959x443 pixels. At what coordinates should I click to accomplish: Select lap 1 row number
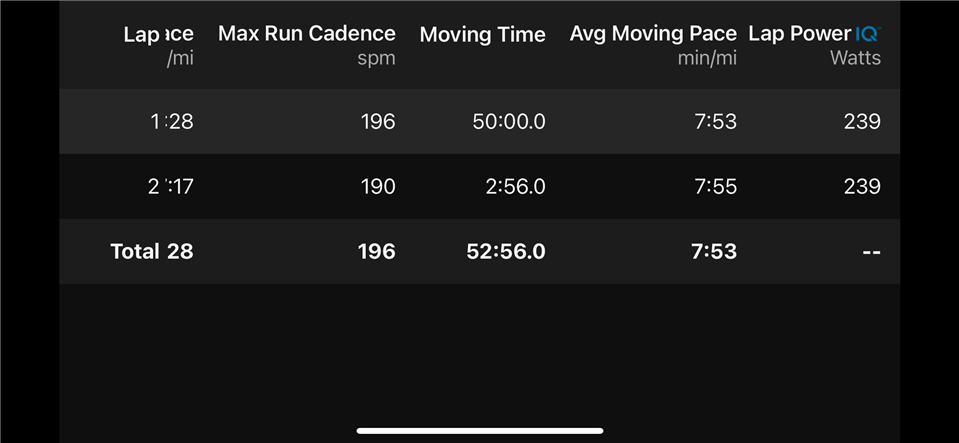tap(155, 122)
